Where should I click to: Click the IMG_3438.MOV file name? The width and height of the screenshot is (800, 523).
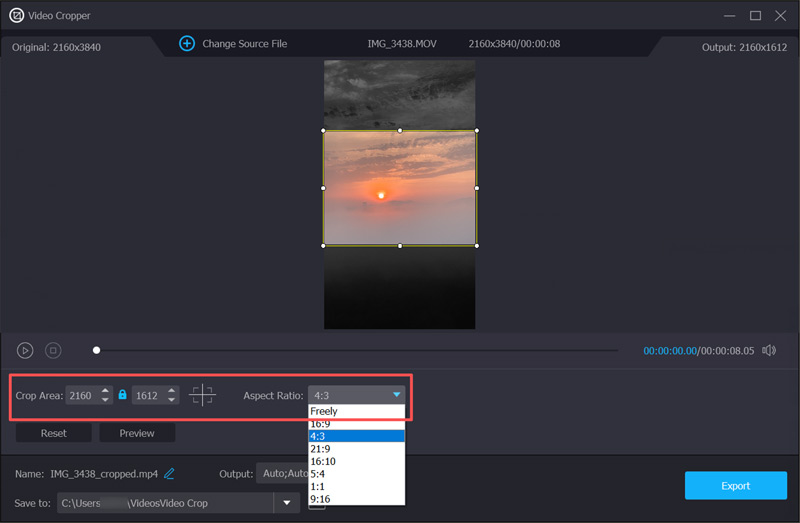click(402, 44)
